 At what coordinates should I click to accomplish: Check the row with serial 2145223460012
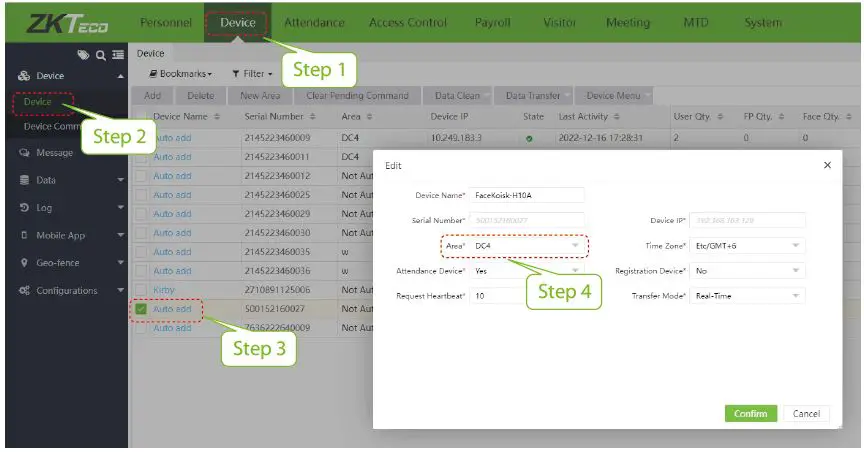(141, 176)
